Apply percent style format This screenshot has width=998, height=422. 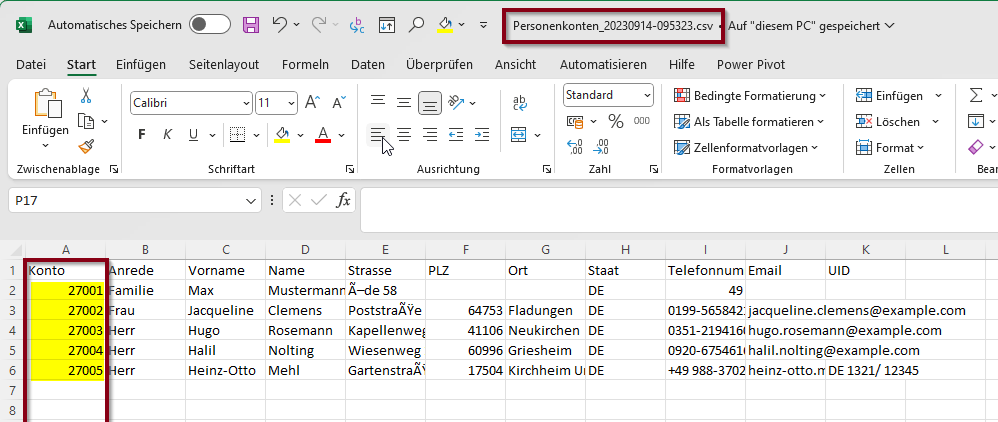coord(615,120)
